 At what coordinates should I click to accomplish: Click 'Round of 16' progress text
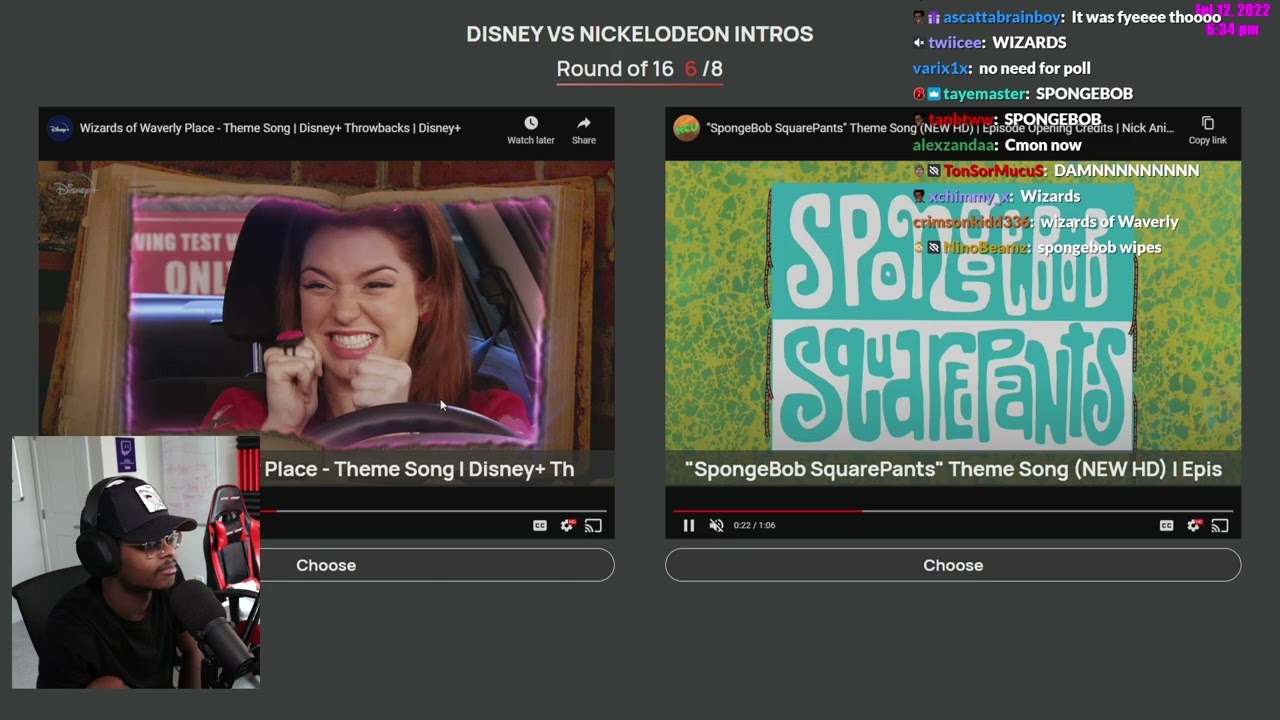click(x=615, y=69)
